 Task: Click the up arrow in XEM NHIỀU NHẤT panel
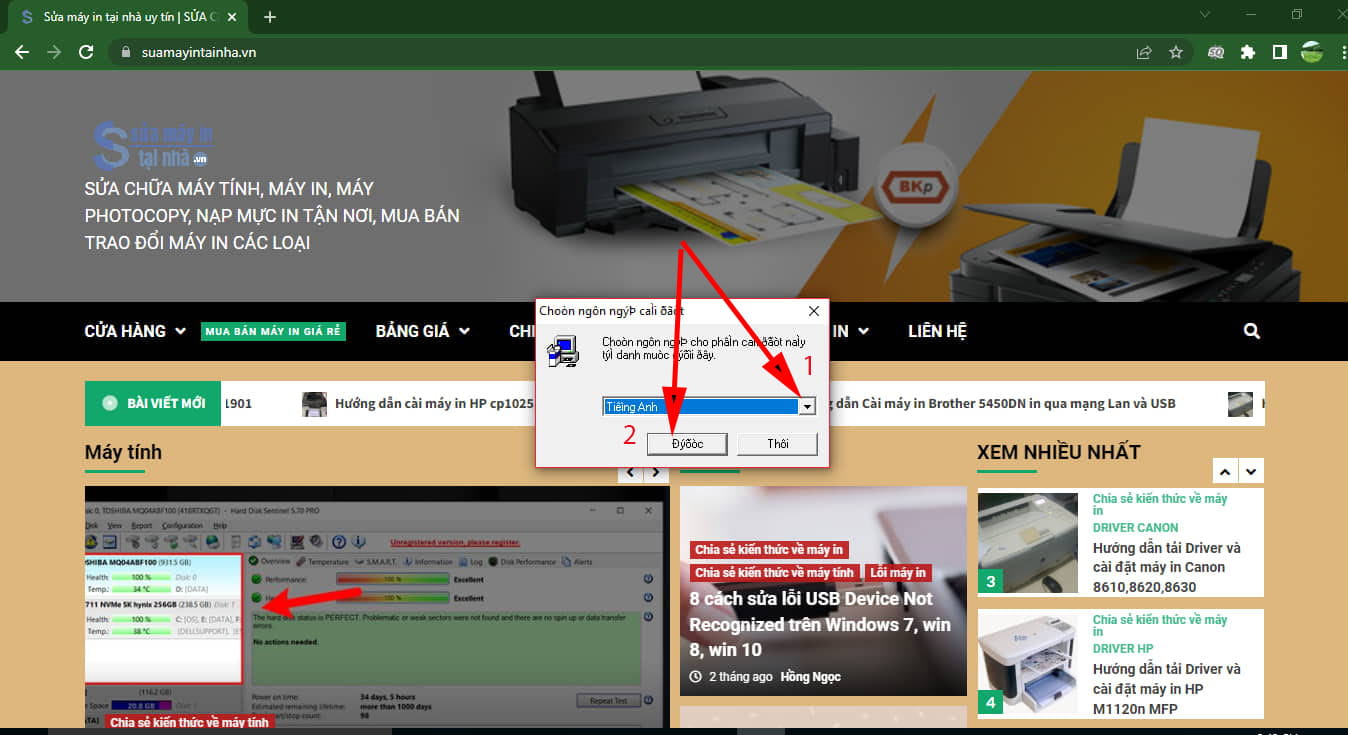coord(1224,470)
